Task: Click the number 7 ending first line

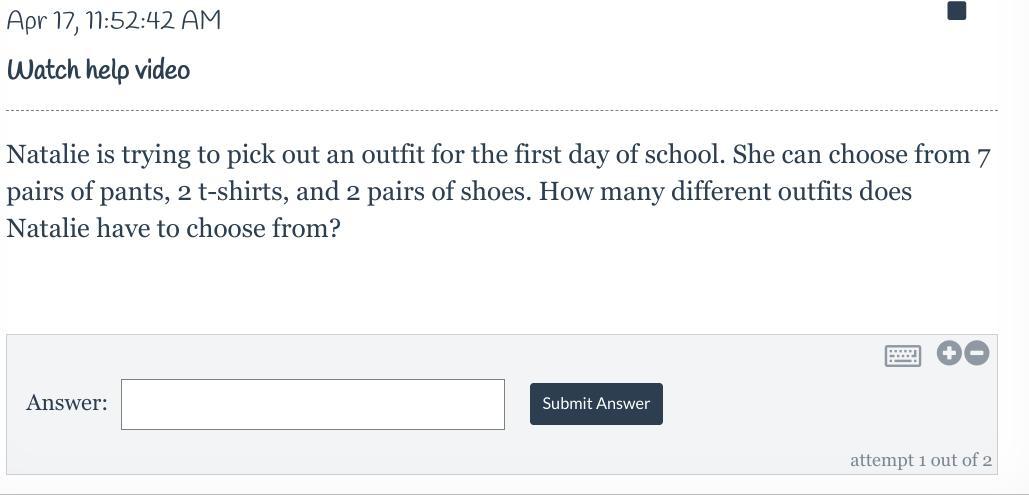Action: (983, 156)
